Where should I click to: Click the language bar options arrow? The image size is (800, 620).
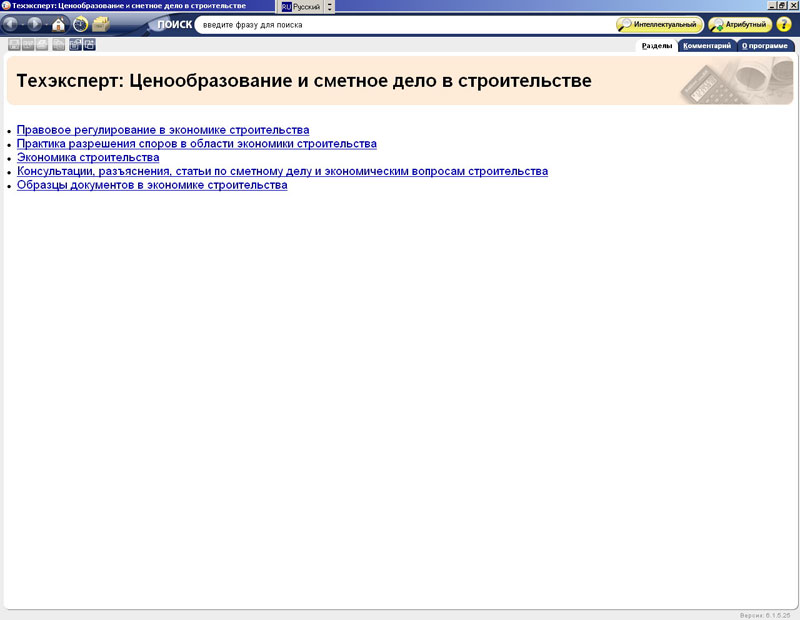(331, 6)
